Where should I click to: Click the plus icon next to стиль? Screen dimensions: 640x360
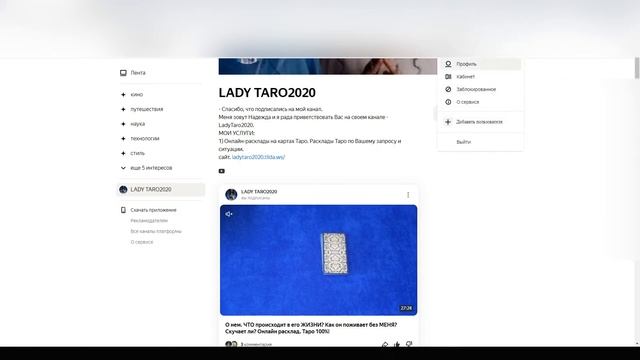click(123, 153)
